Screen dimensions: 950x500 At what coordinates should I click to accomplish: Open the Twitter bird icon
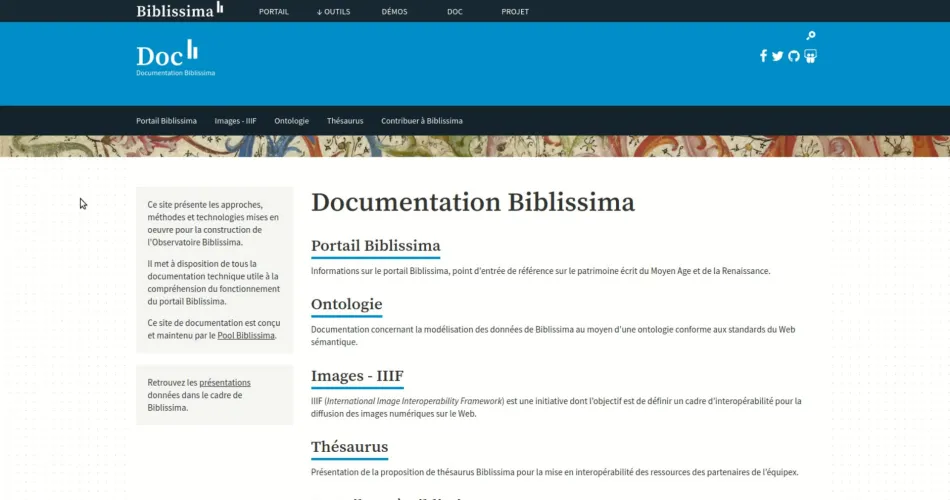(x=778, y=56)
